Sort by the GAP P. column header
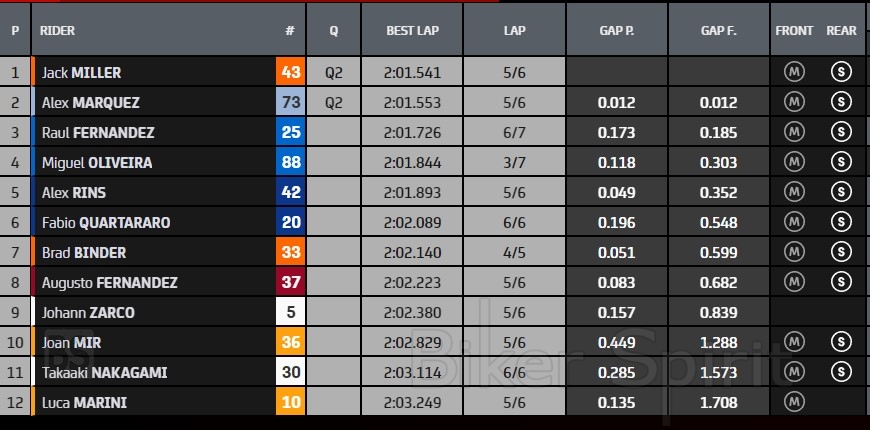 click(616, 30)
